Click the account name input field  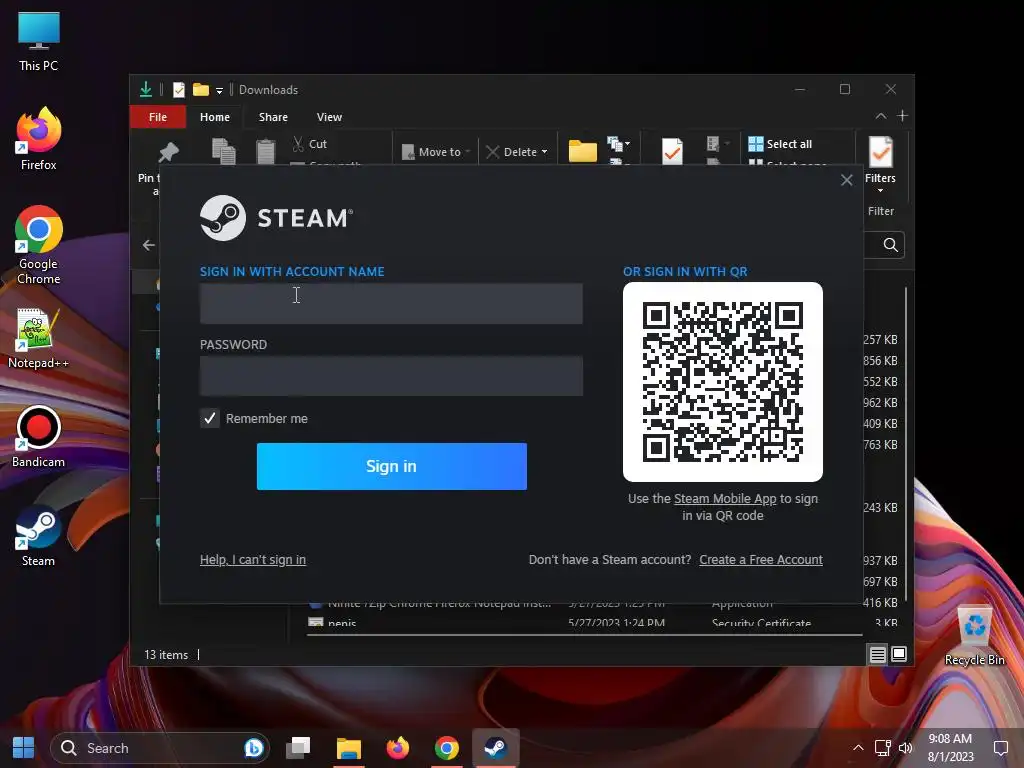[x=391, y=304]
